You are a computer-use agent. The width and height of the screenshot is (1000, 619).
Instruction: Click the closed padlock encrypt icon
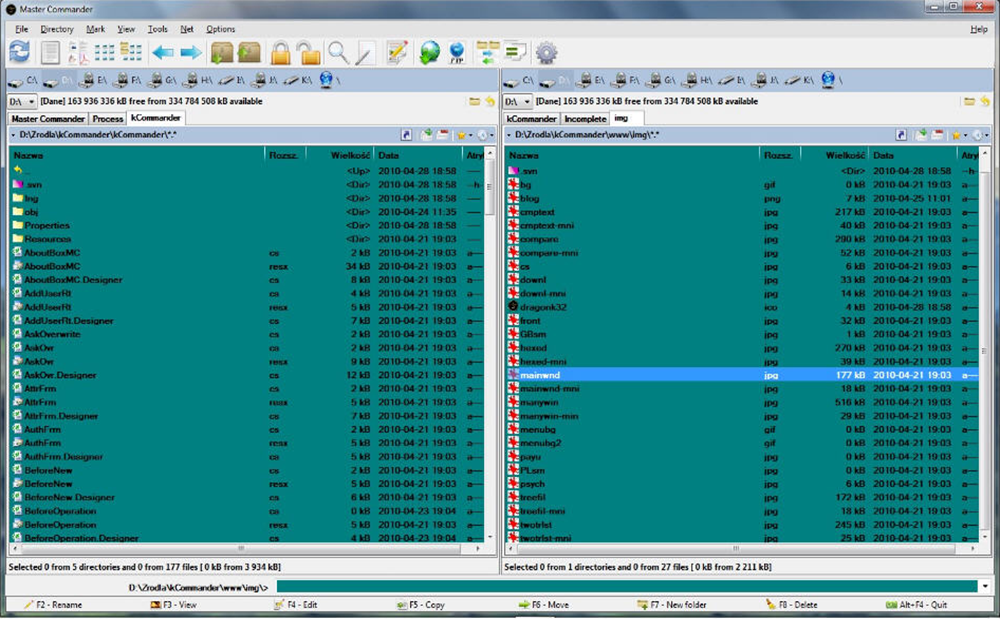281,52
